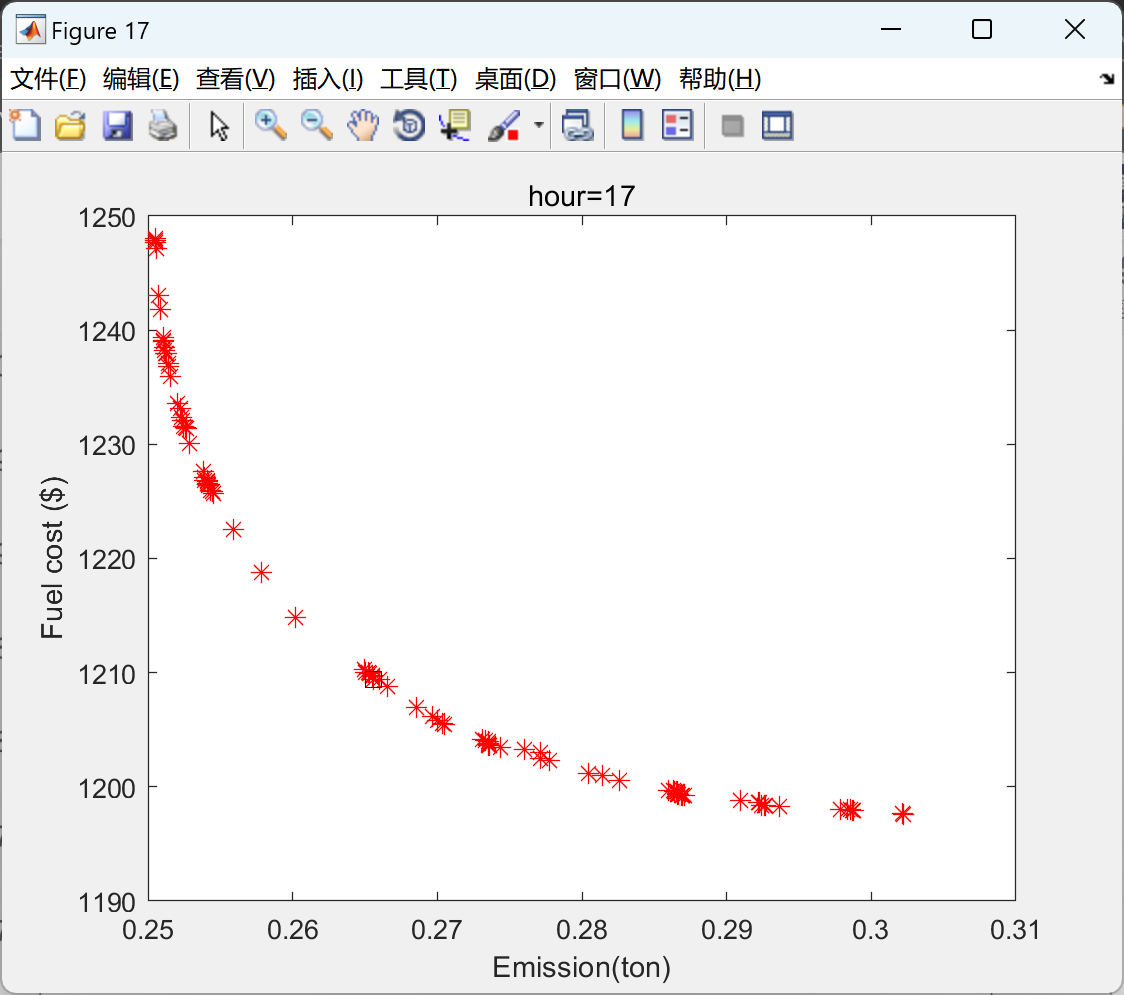
Task: Click the 0.31 x-axis tick label
Action: click(1015, 930)
